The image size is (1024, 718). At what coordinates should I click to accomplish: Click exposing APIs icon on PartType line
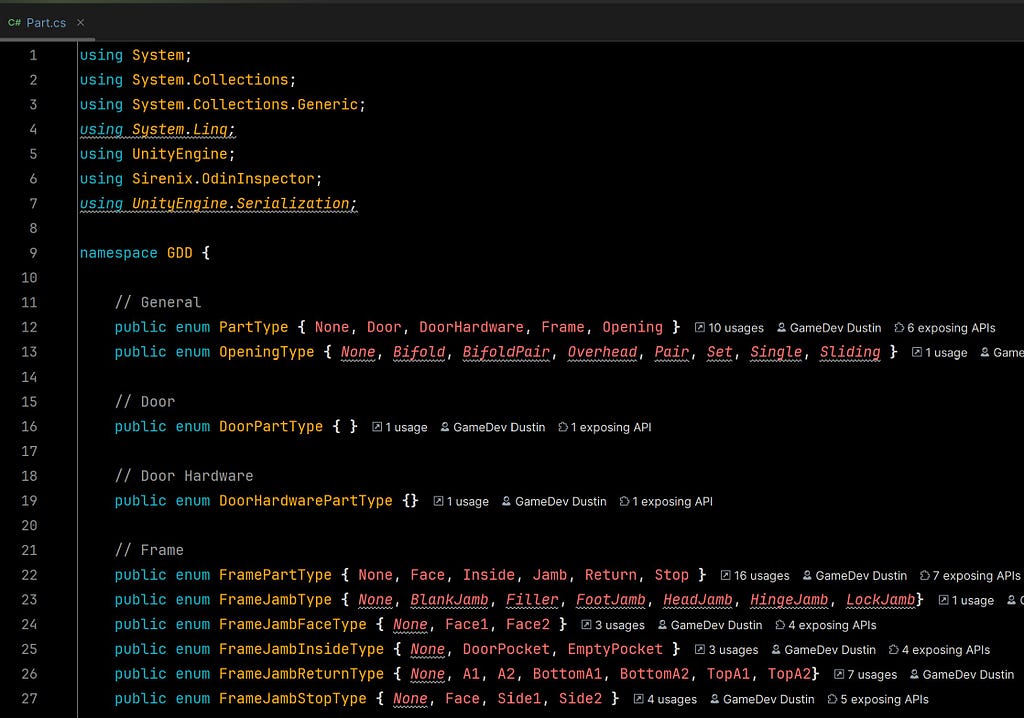click(899, 327)
